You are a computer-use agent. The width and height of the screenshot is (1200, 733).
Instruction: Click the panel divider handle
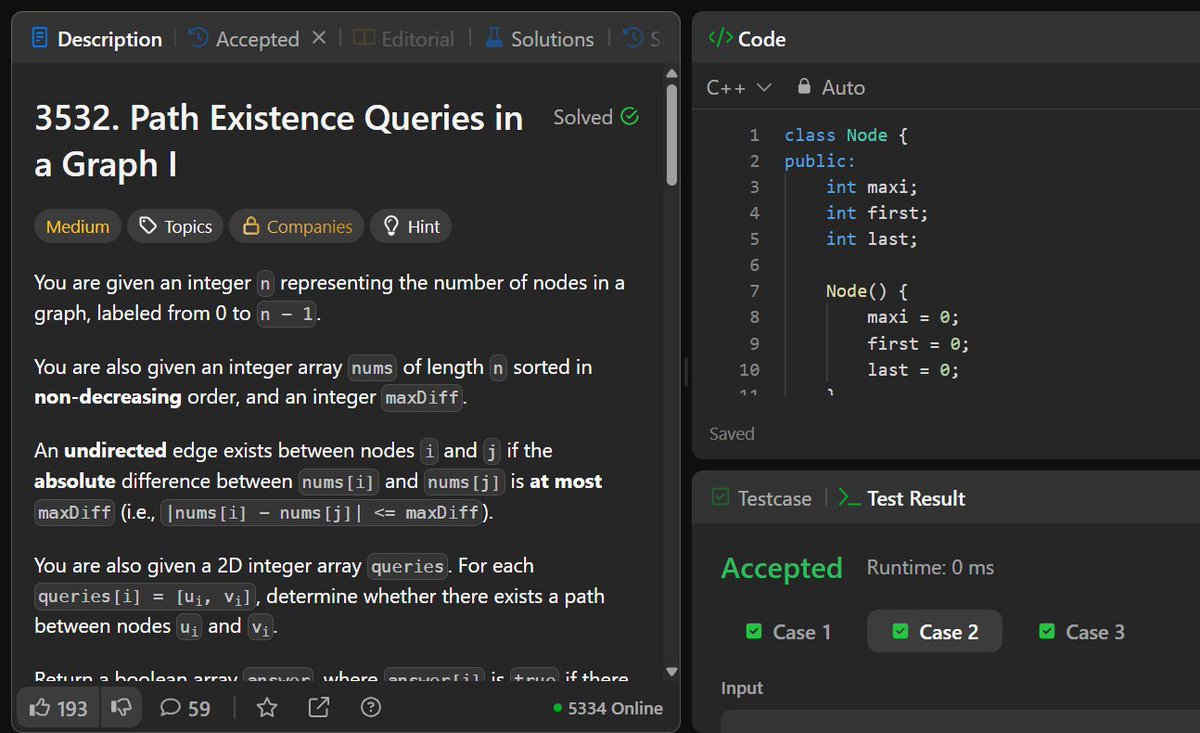pos(686,372)
